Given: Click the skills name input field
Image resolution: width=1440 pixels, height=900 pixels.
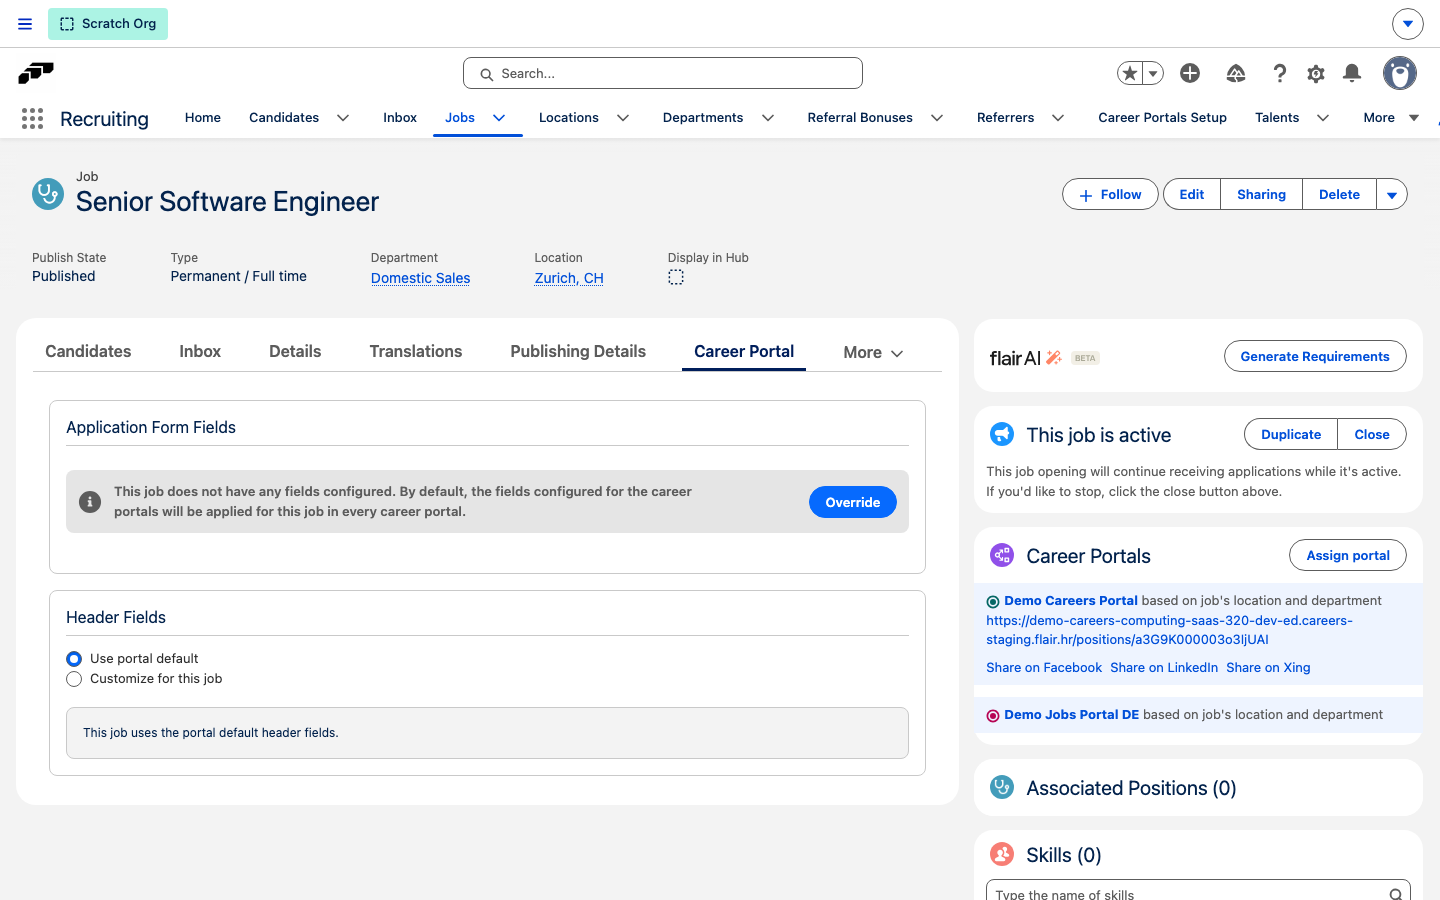Looking at the screenshot, I should (1198, 892).
